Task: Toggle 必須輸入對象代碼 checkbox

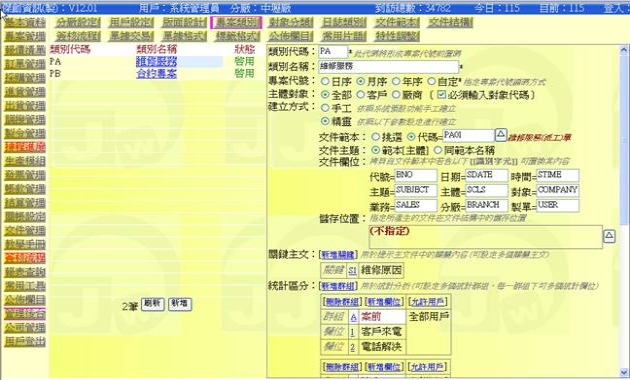Action: pos(442,95)
